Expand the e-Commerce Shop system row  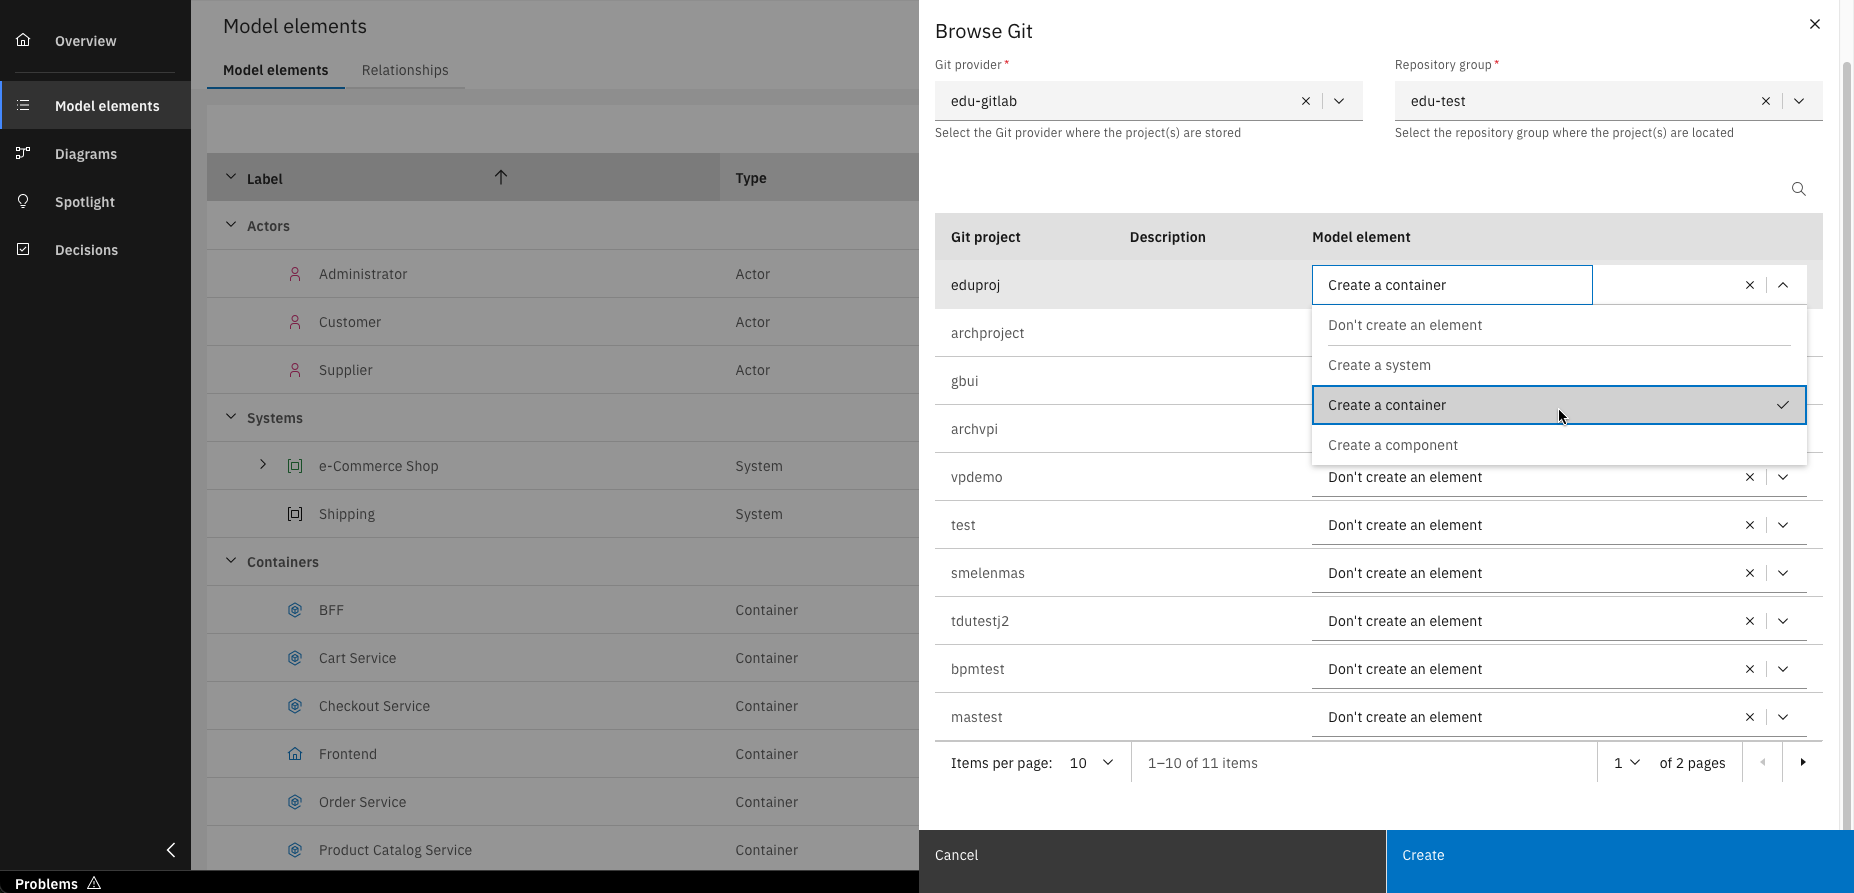coord(263,465)
